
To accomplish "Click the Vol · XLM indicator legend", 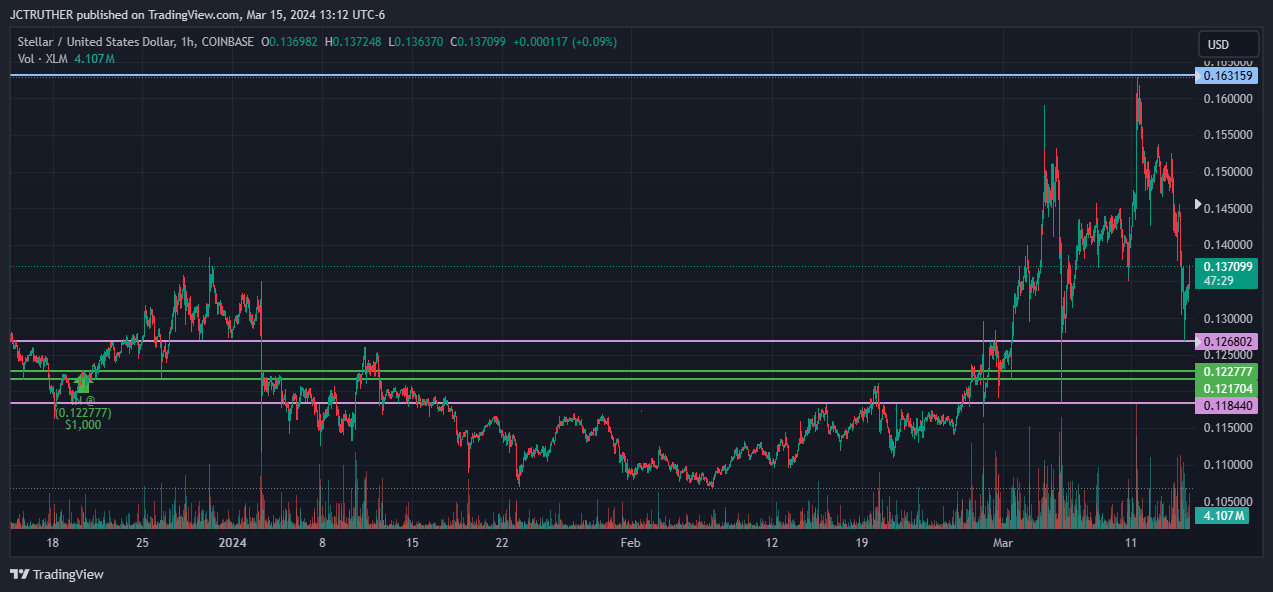I will pyautogui.click(x=43, y=59).
